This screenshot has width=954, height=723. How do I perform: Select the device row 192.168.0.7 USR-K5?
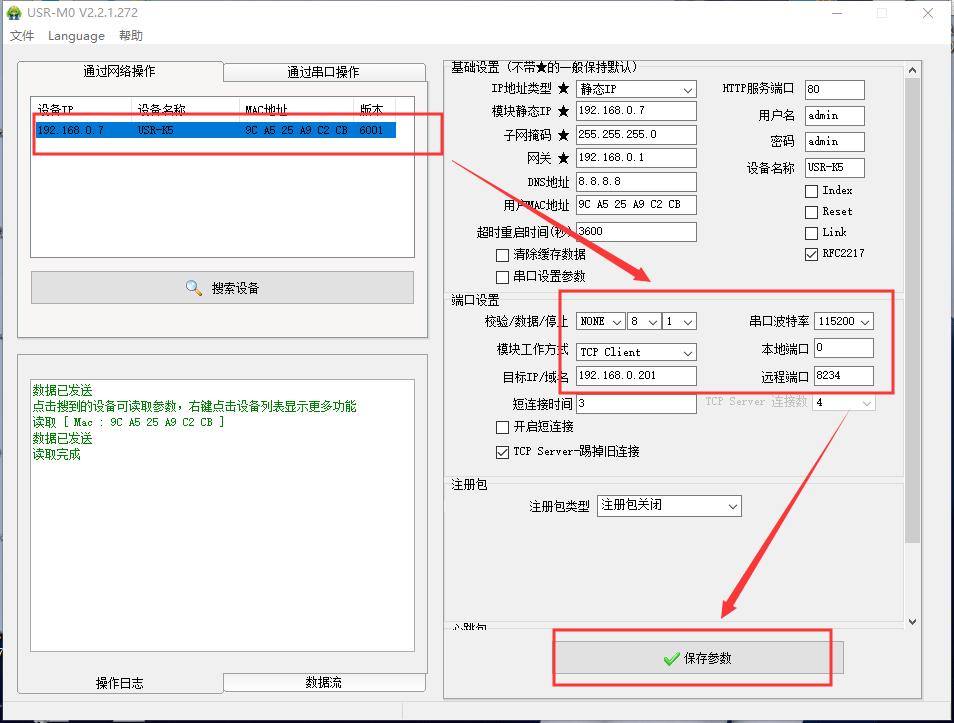215,130
